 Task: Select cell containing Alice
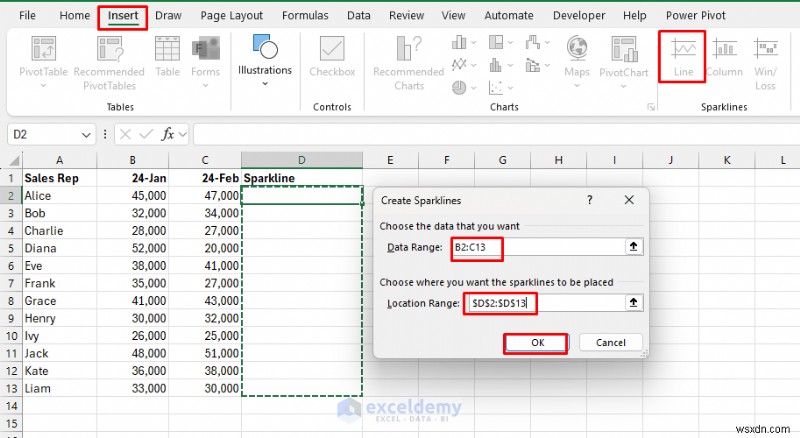click(x=59, y=196)
